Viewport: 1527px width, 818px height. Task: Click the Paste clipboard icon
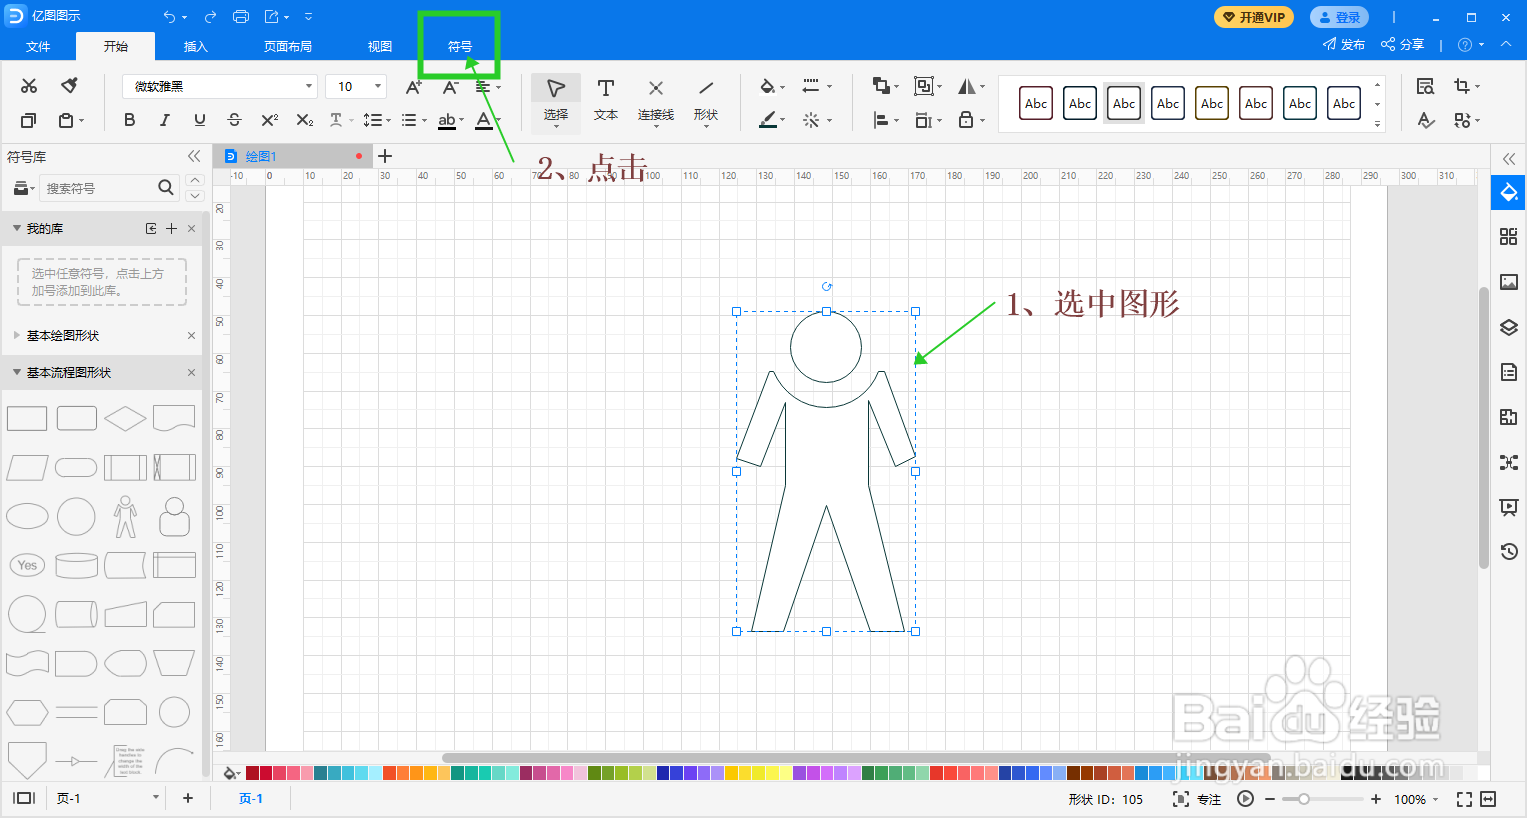point(66,120)
